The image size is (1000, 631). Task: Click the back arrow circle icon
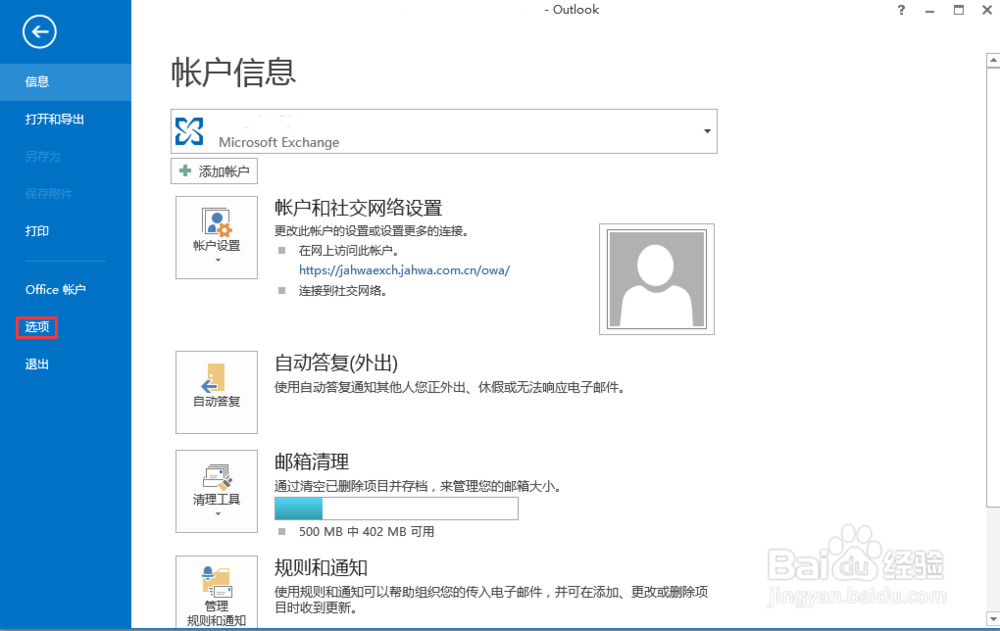(40, 31)
